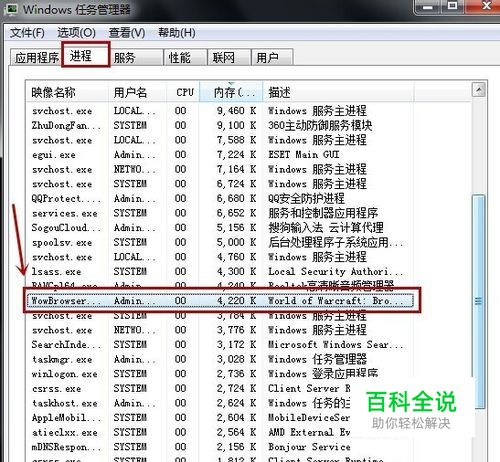The image size is (500, 462).
Task: Maximize the Task Manager window
Action: [452, 7]
